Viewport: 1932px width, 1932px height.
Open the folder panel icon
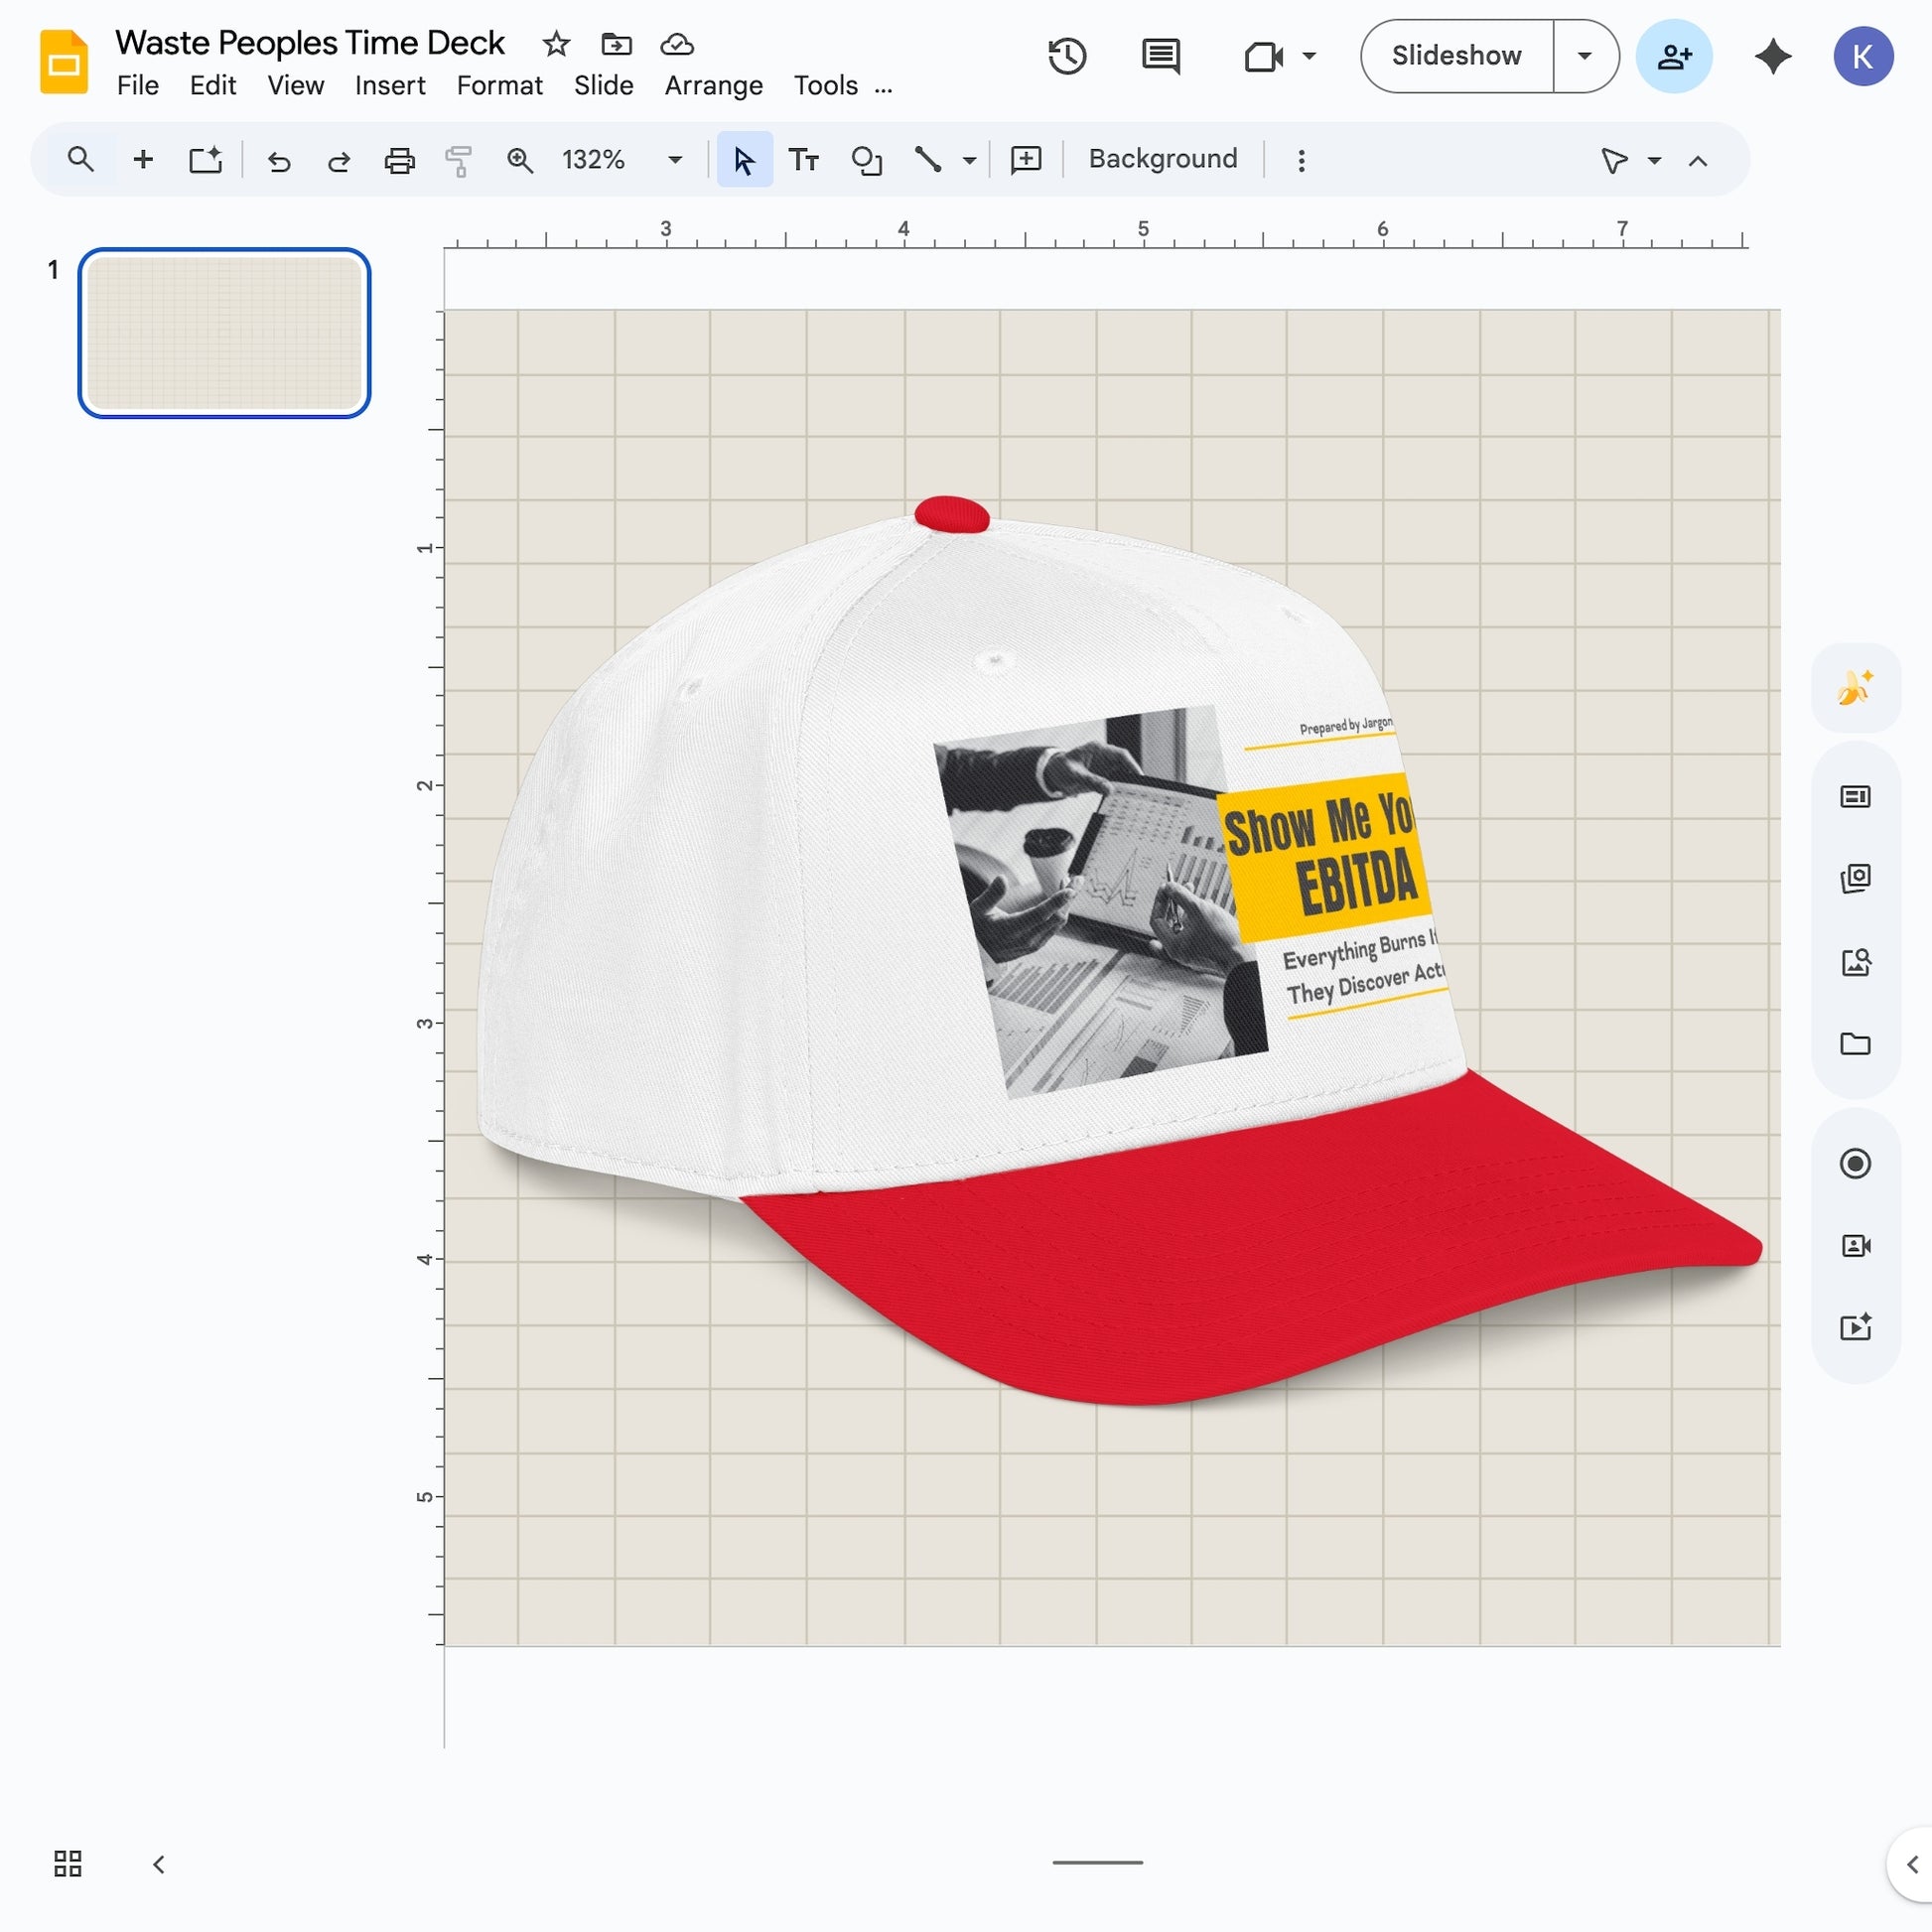point(1855,1044)
